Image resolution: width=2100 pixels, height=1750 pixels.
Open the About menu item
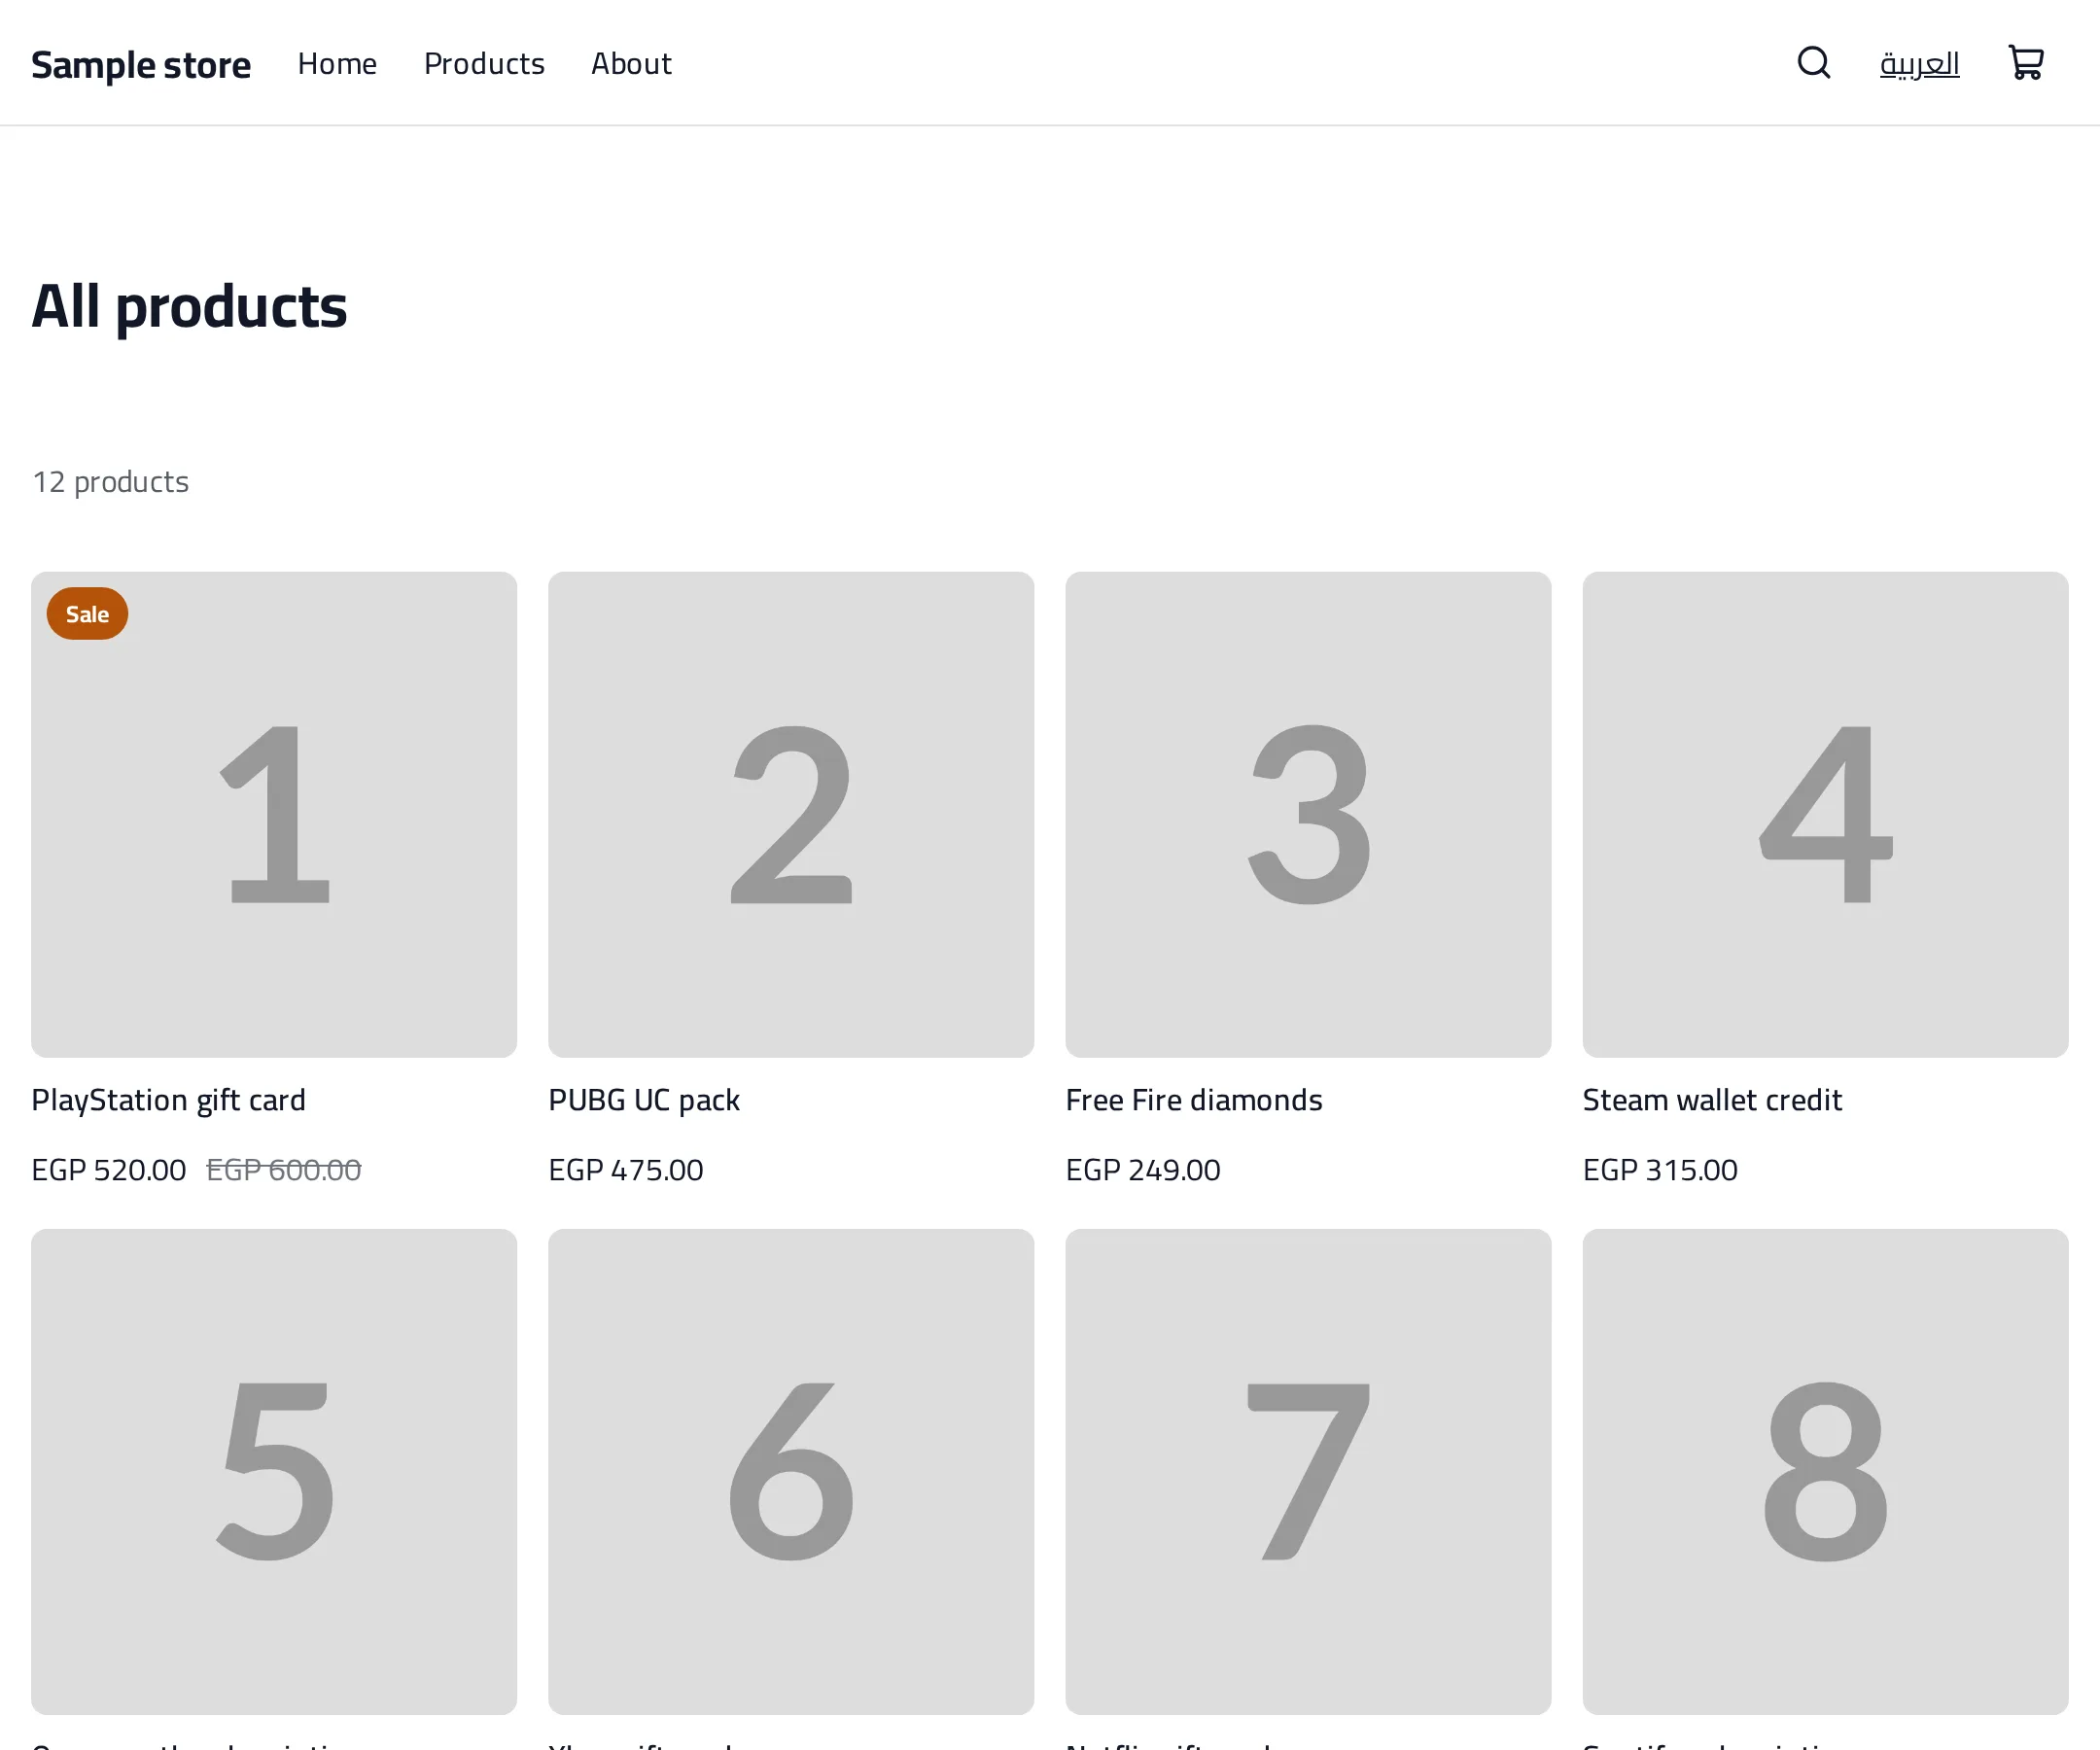coord(631,63)
